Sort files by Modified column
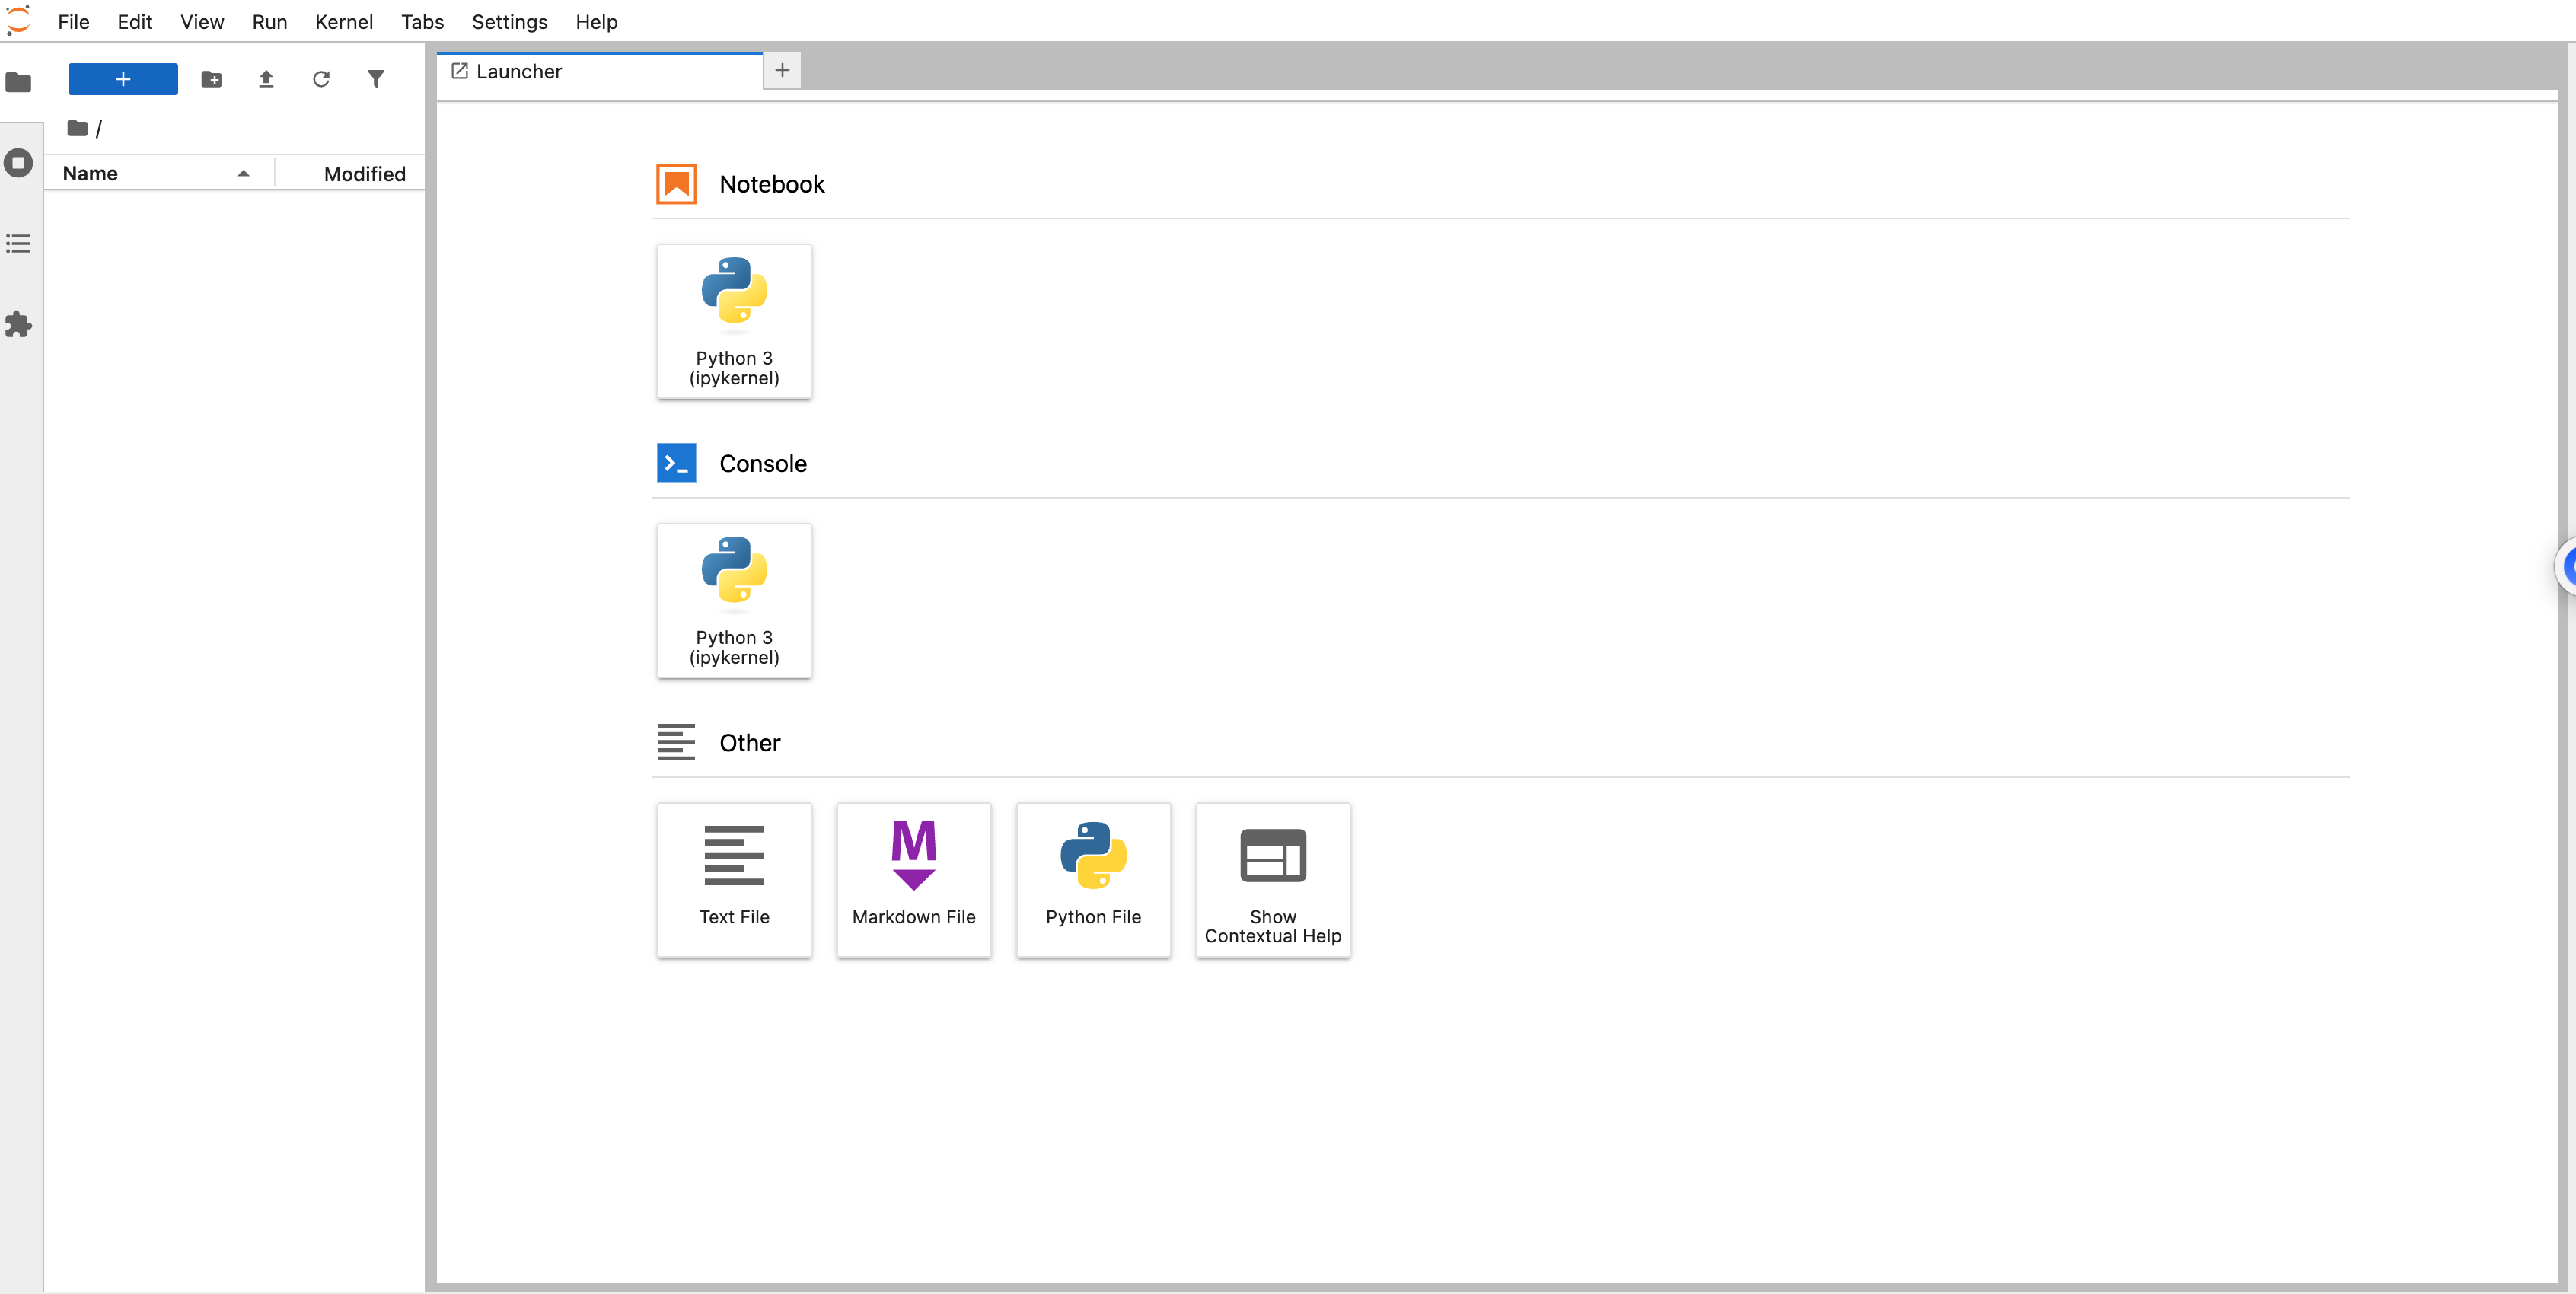 pyautogui.click(x=364, y=174)
